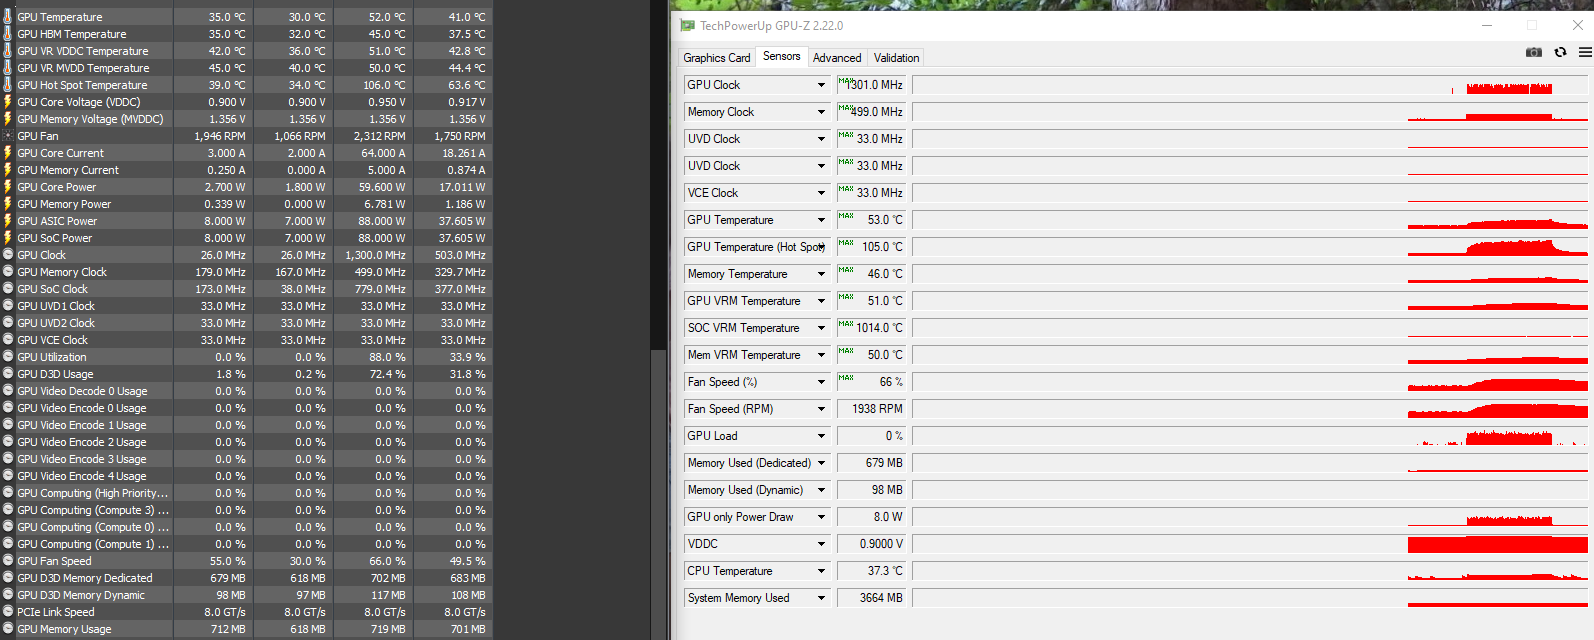Click thermometer icon beside GPU Hot Spot Temperature
The image size is (1594, 640).
(7, 85)
